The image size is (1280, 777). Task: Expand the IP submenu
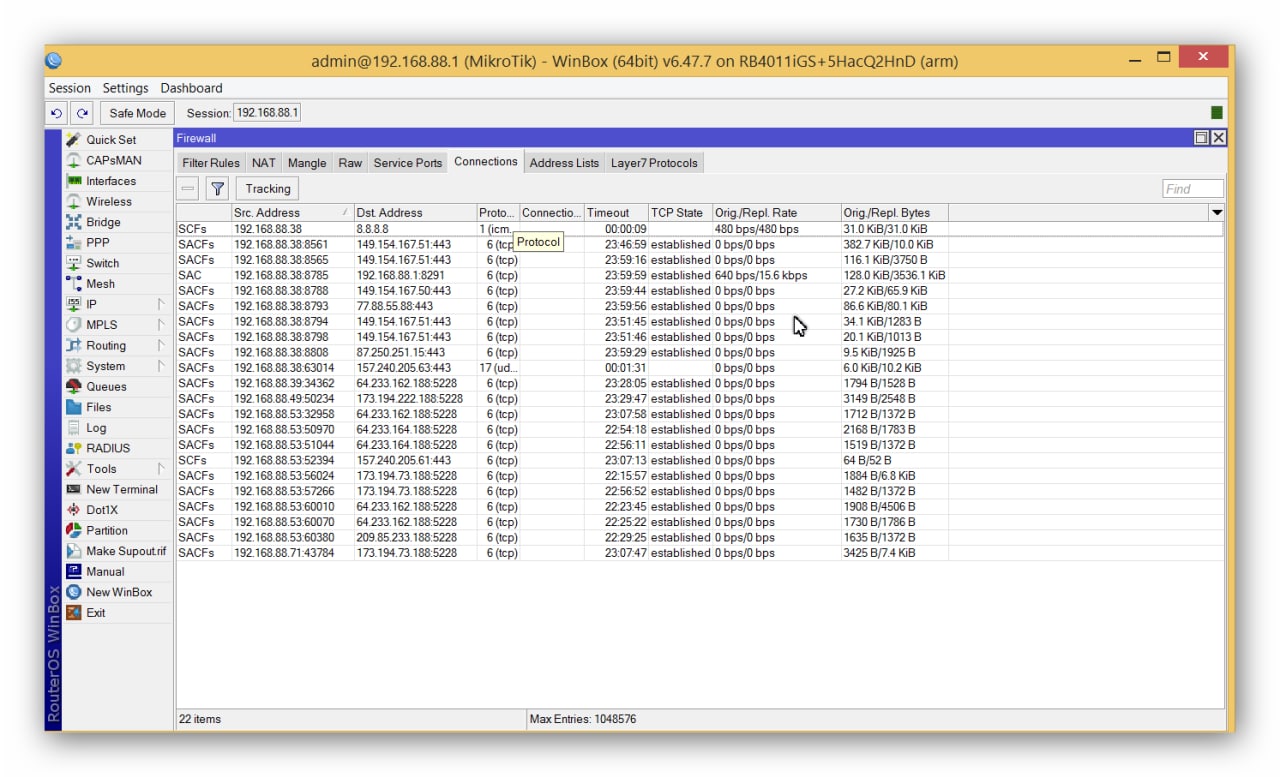coord(160,304)
